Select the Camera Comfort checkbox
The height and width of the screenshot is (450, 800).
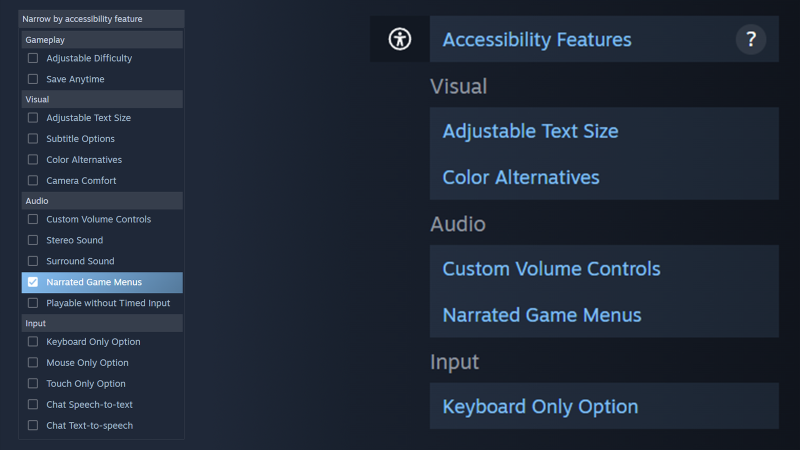pos(33,181)
